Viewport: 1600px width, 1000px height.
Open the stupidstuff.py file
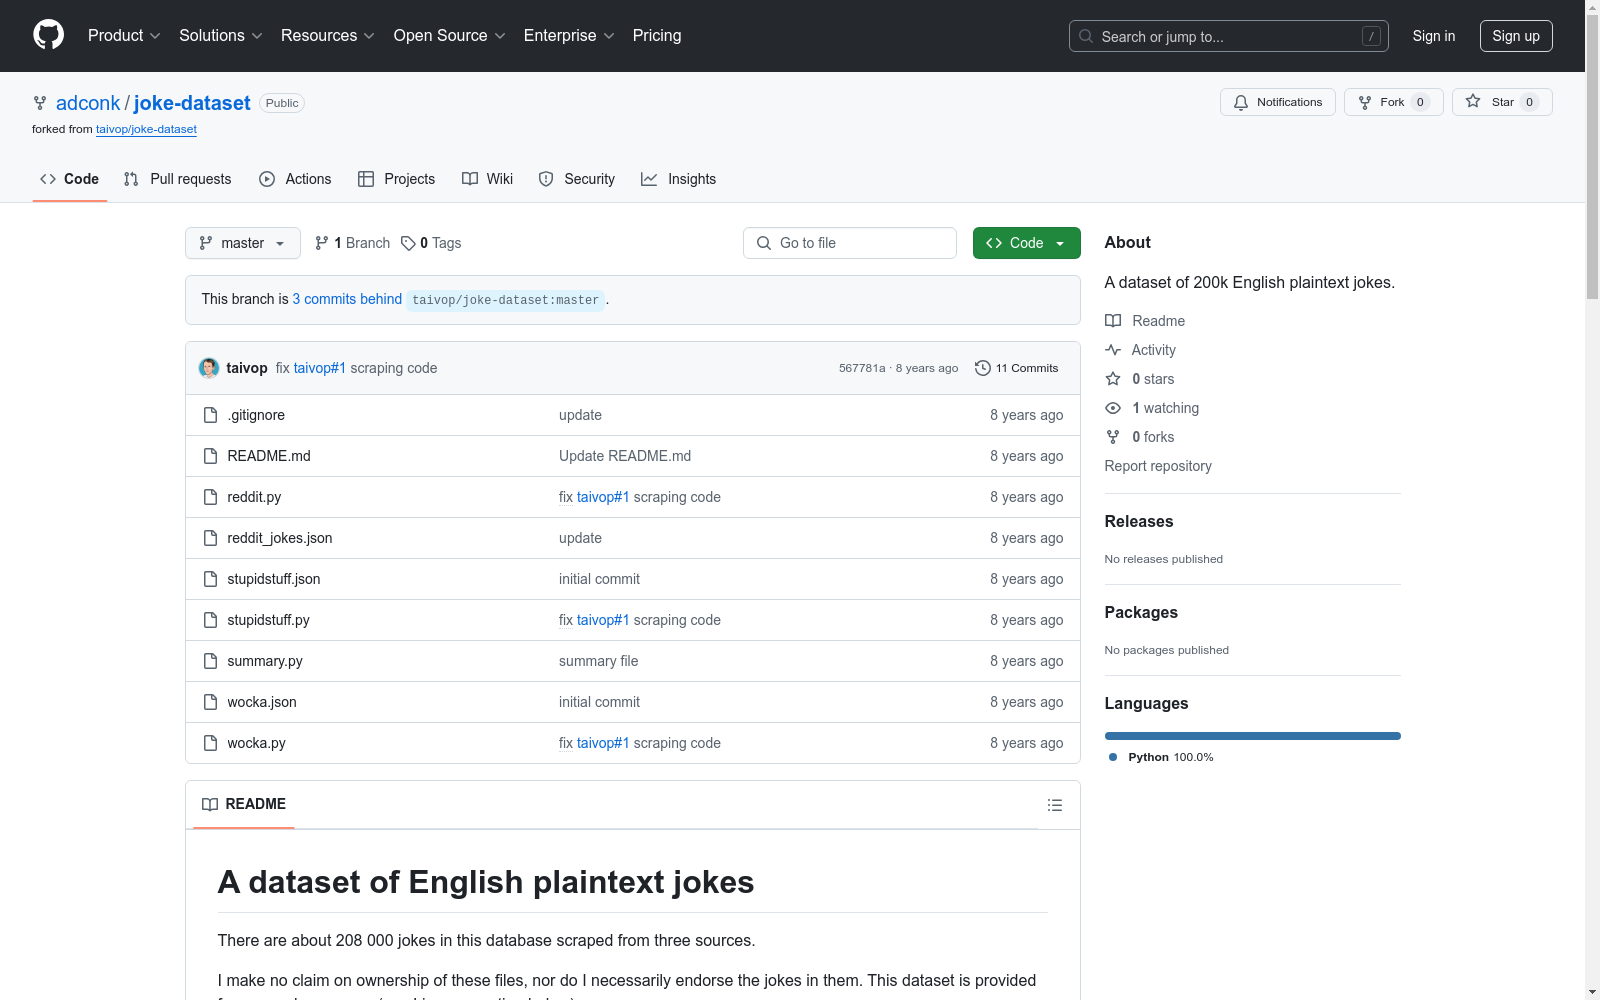pyautogui.click(x=268, y=620)
